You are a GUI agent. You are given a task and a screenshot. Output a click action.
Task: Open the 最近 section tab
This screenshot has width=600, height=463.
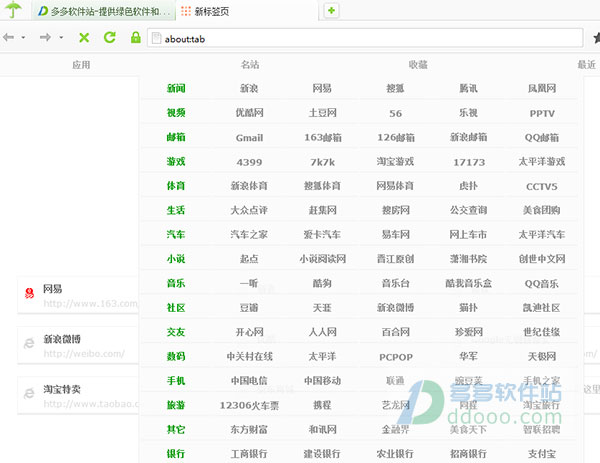click(587, 65)
